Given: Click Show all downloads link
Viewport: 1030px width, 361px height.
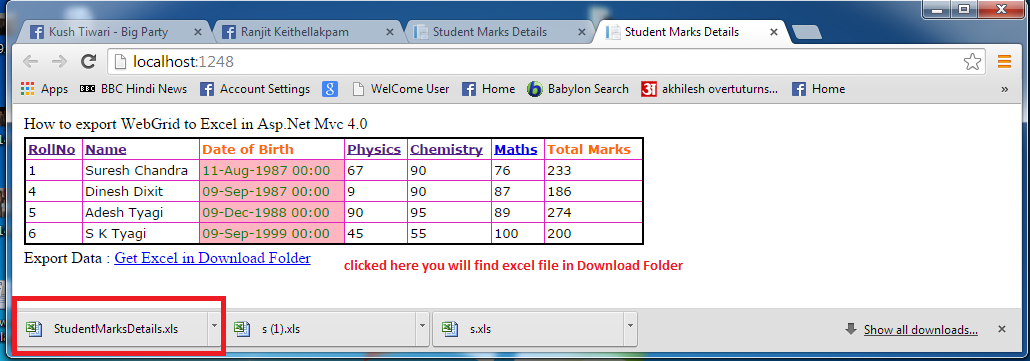Looking at the screenshot, I should pos(920,329).
